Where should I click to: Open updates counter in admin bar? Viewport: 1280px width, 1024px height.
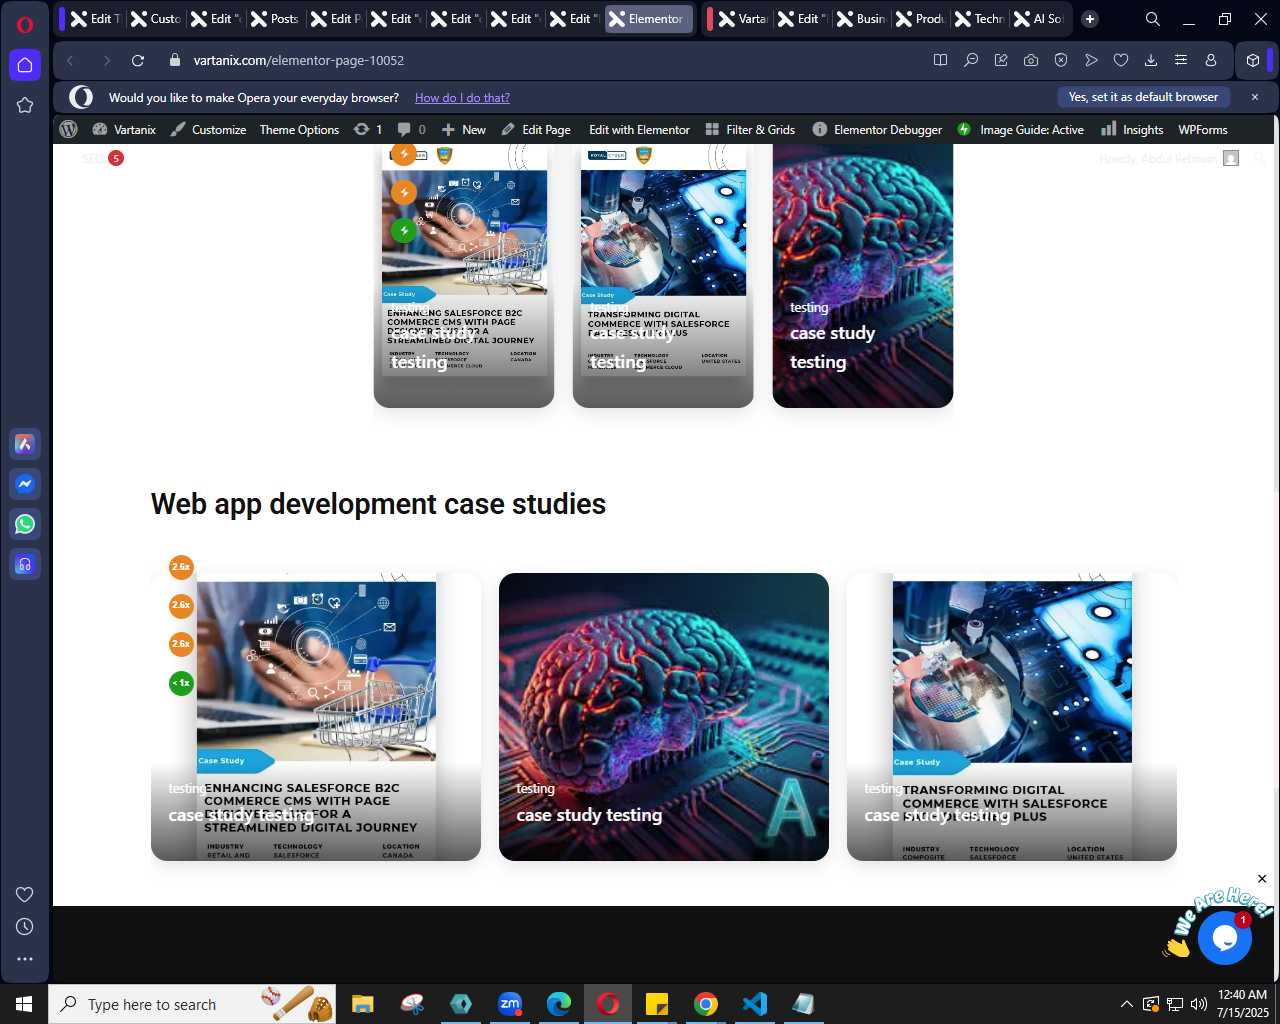368,129
